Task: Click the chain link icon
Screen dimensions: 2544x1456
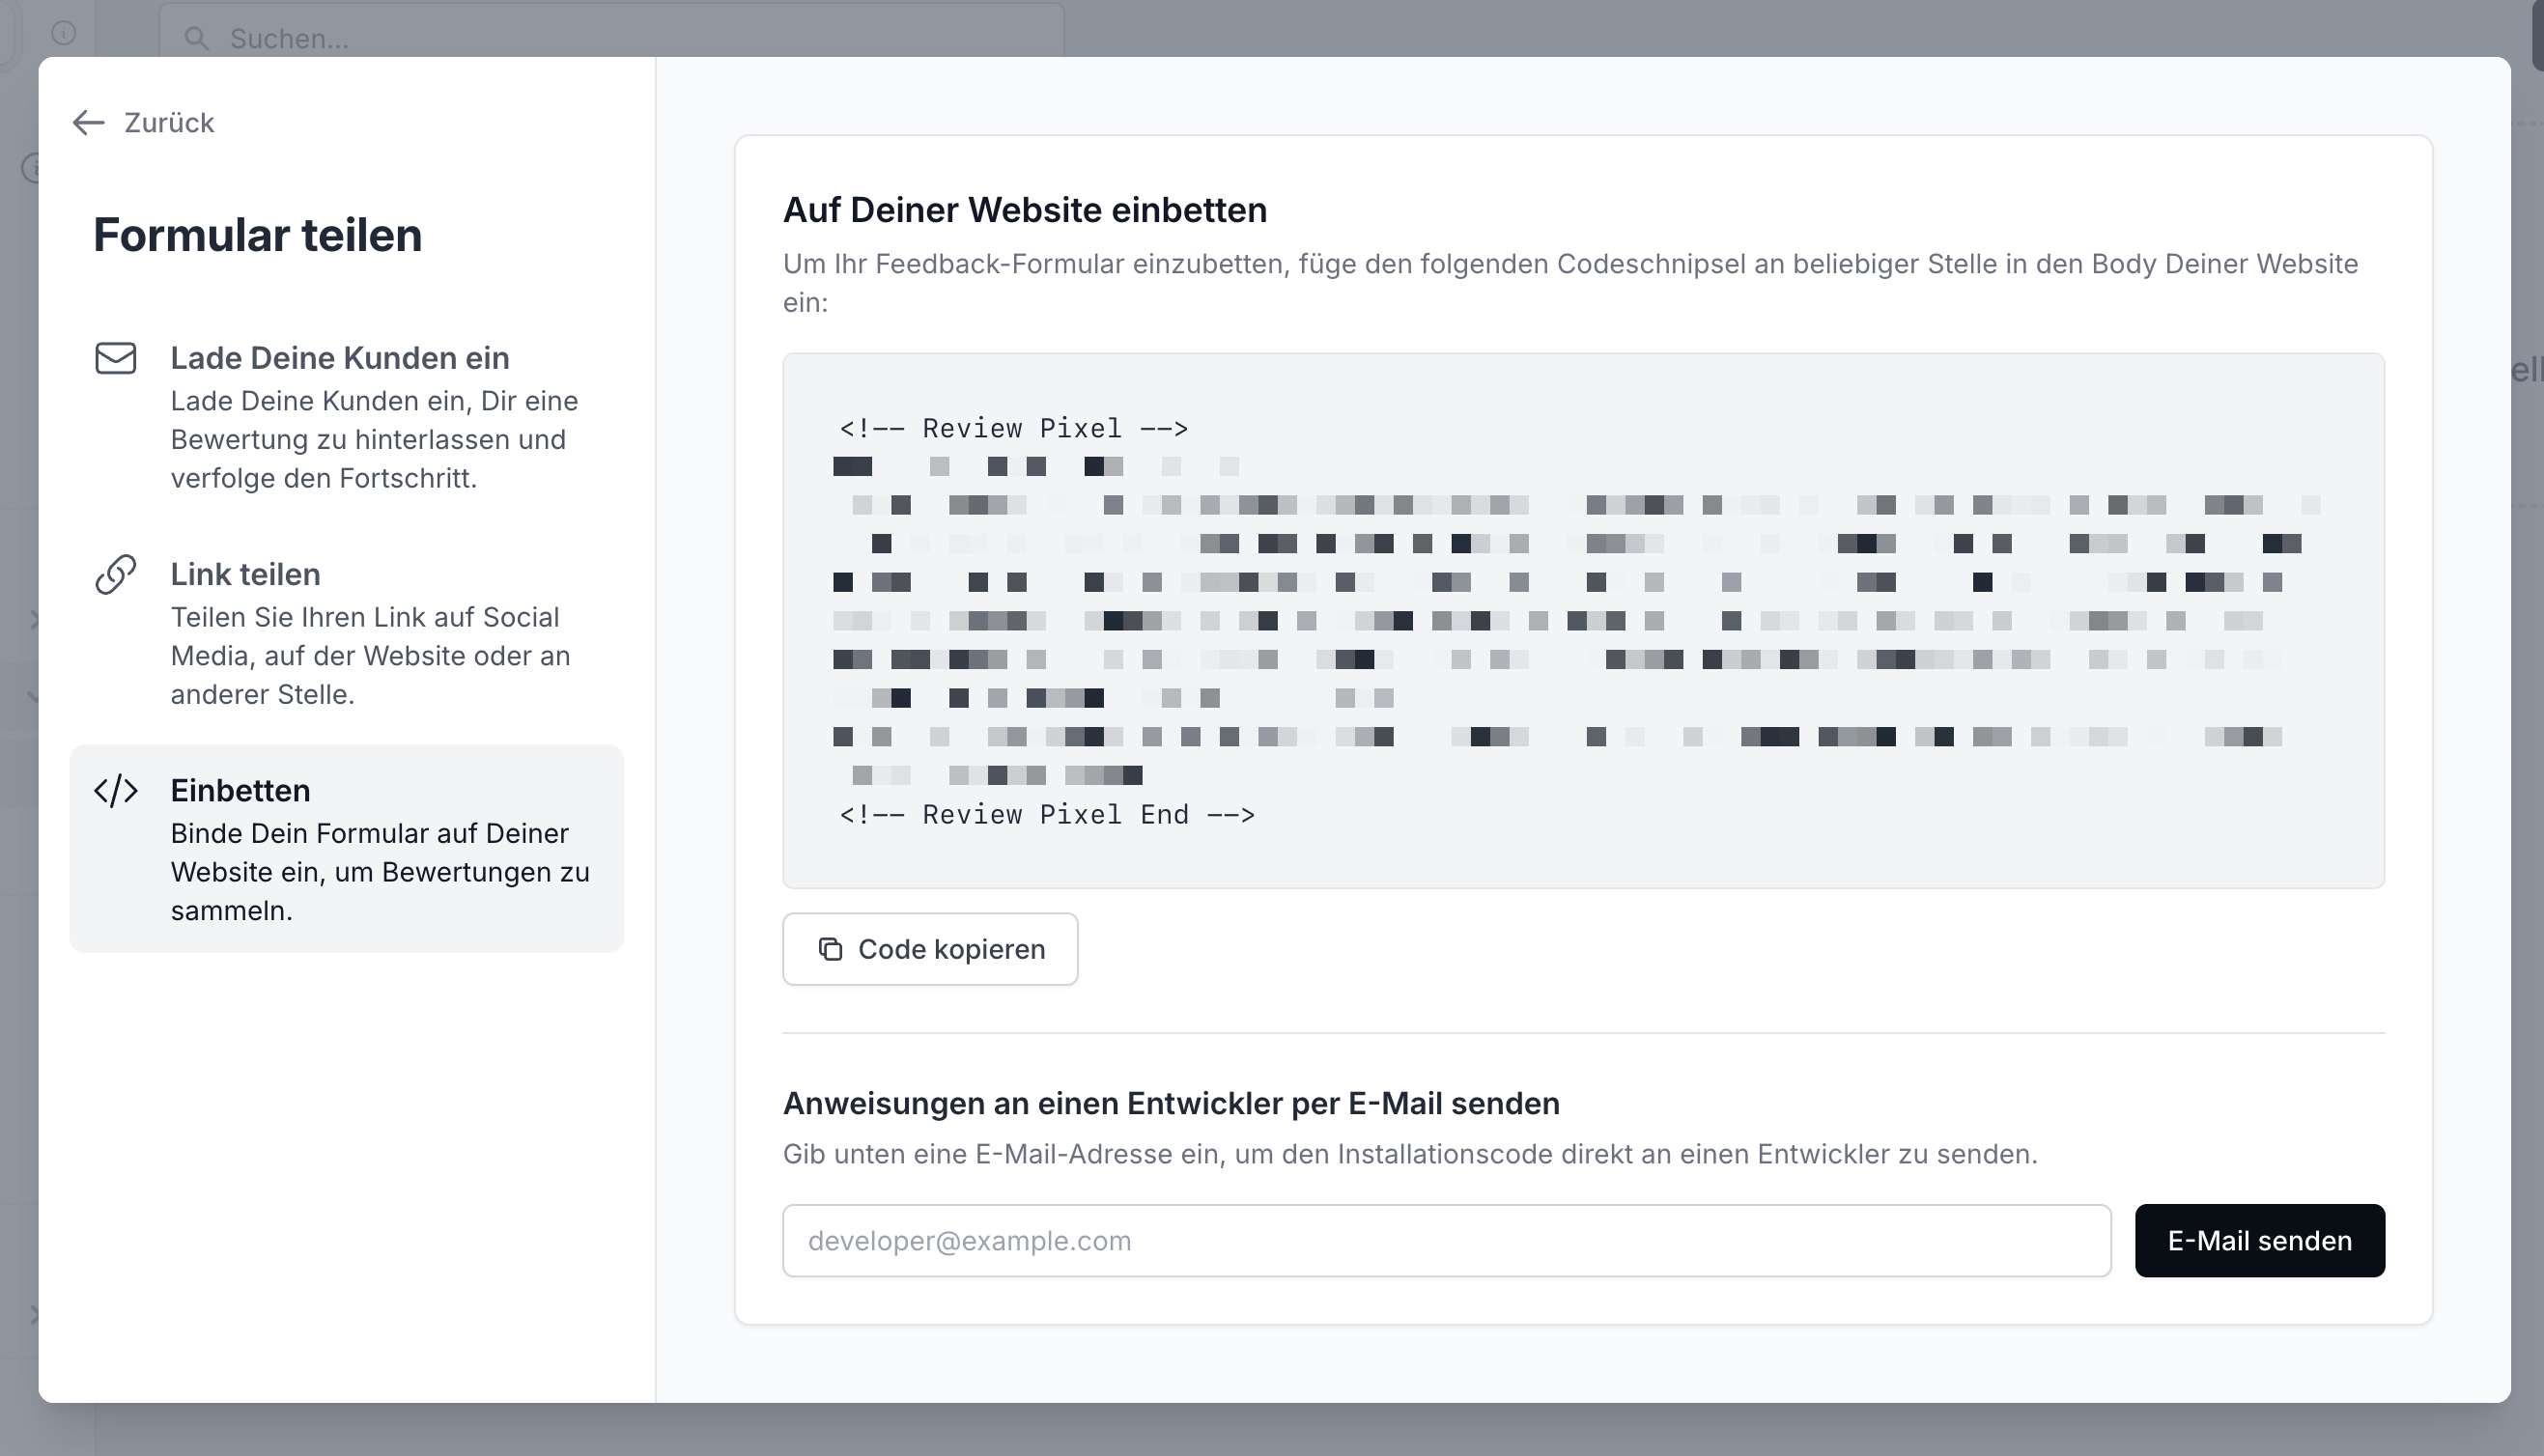Action: click(115, 574)
